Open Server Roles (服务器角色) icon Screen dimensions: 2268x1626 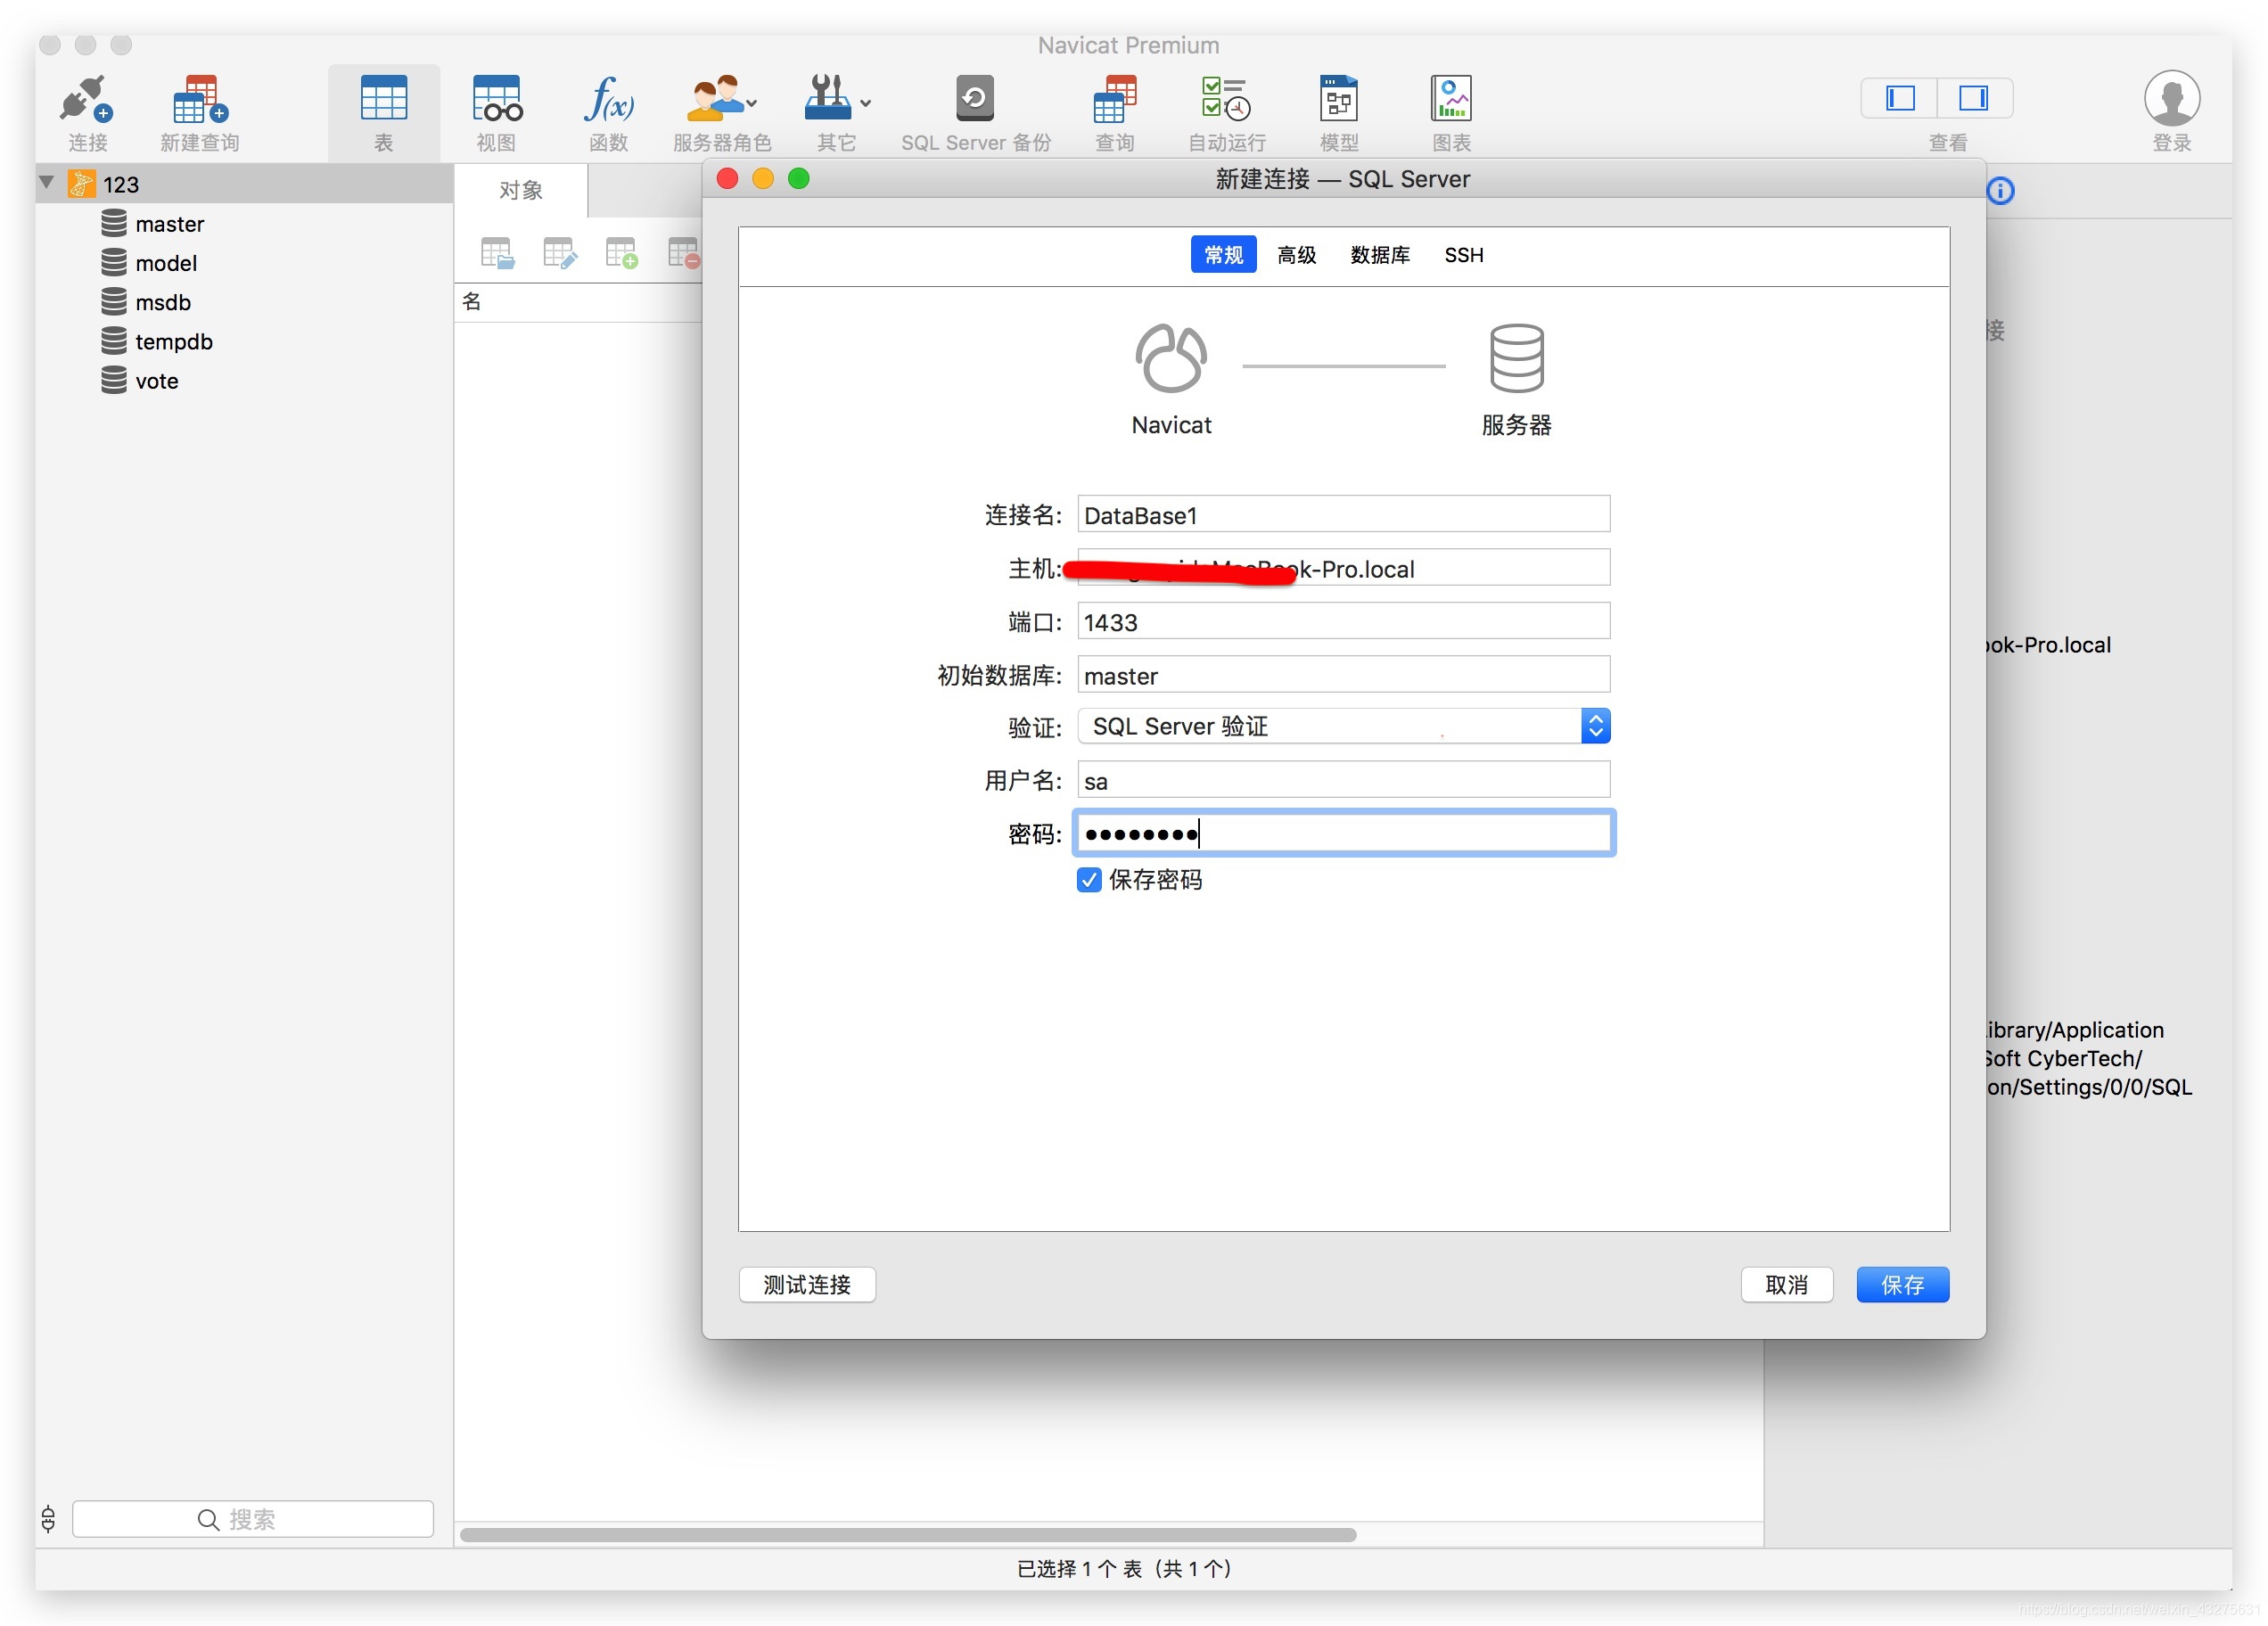(x=714, y=99)
